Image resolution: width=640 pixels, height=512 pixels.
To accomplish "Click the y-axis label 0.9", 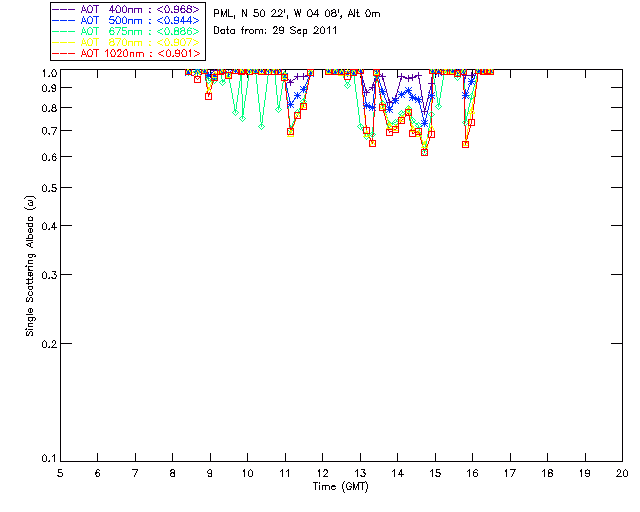I will [49, 88].
